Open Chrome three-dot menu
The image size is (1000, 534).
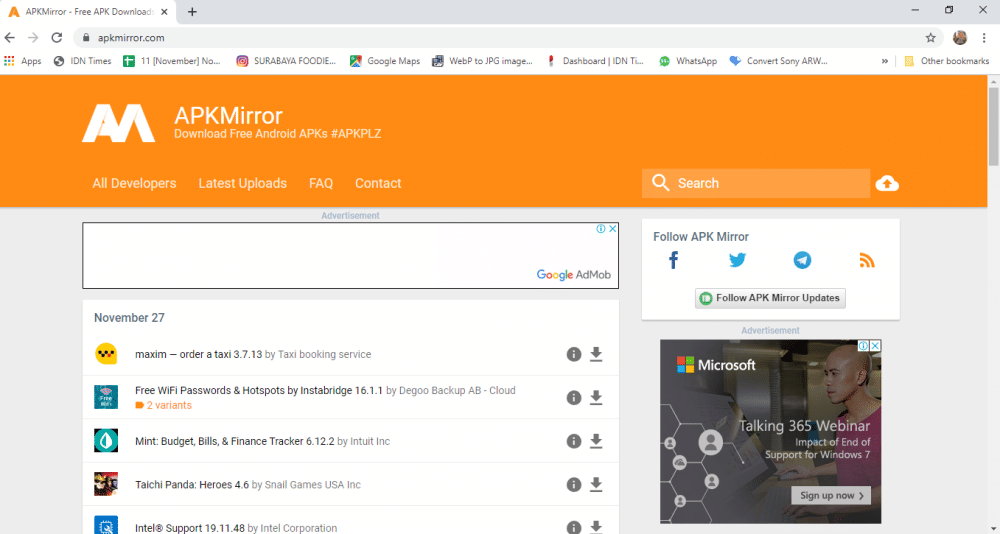click(x=984, y=38)
